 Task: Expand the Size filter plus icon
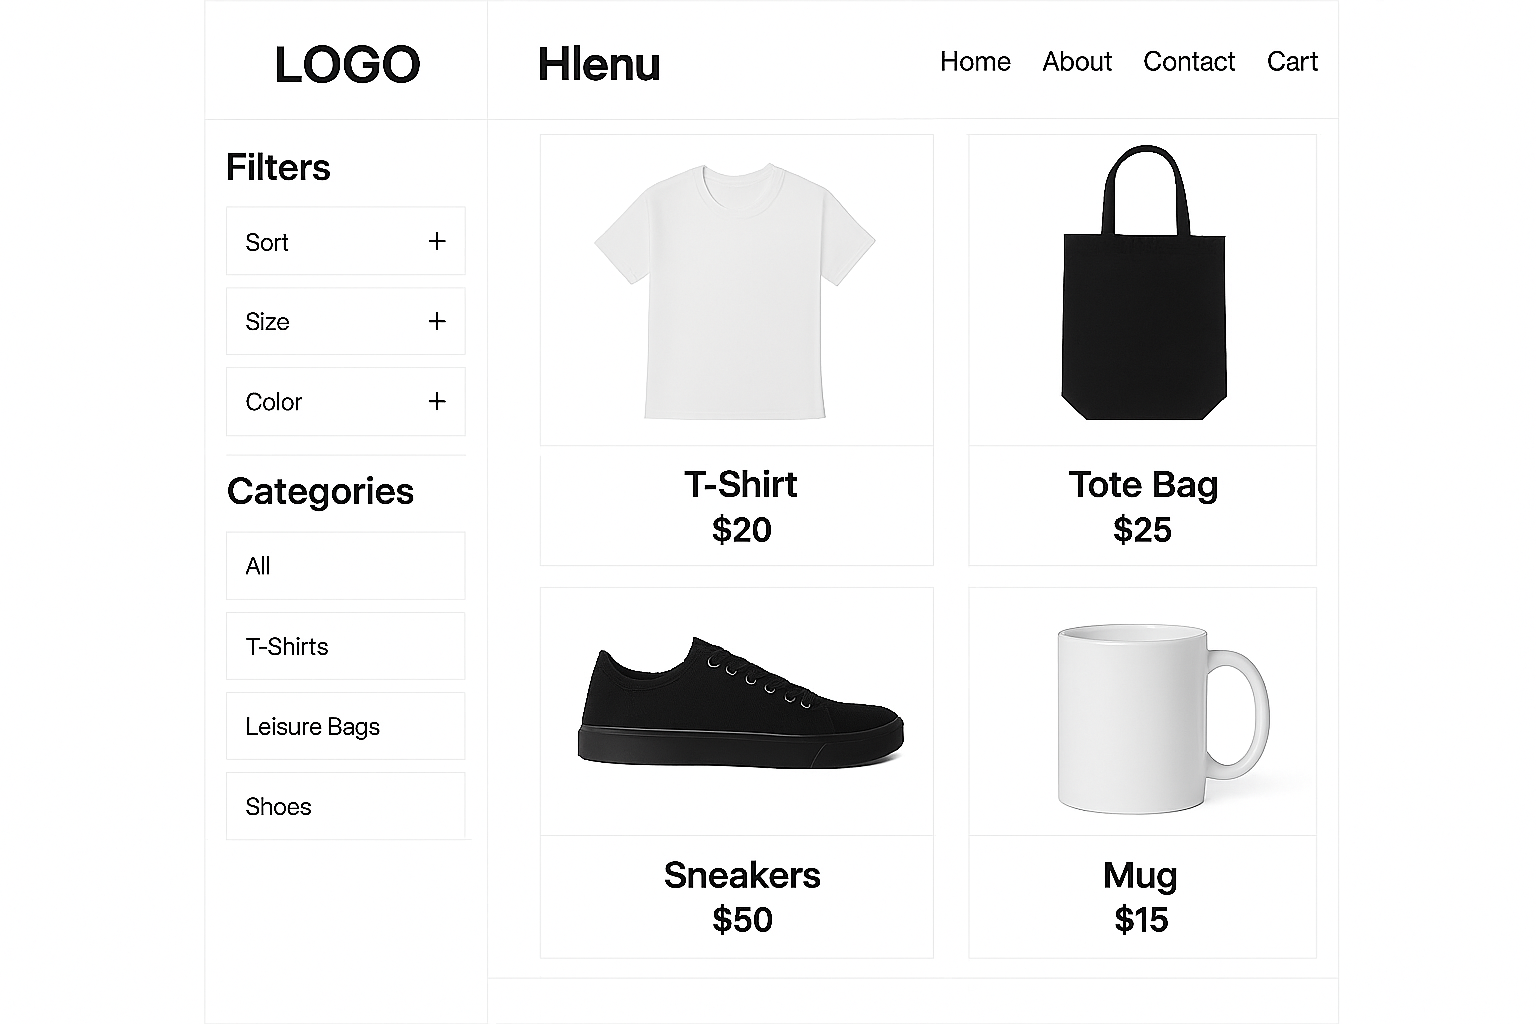point(437,321)
